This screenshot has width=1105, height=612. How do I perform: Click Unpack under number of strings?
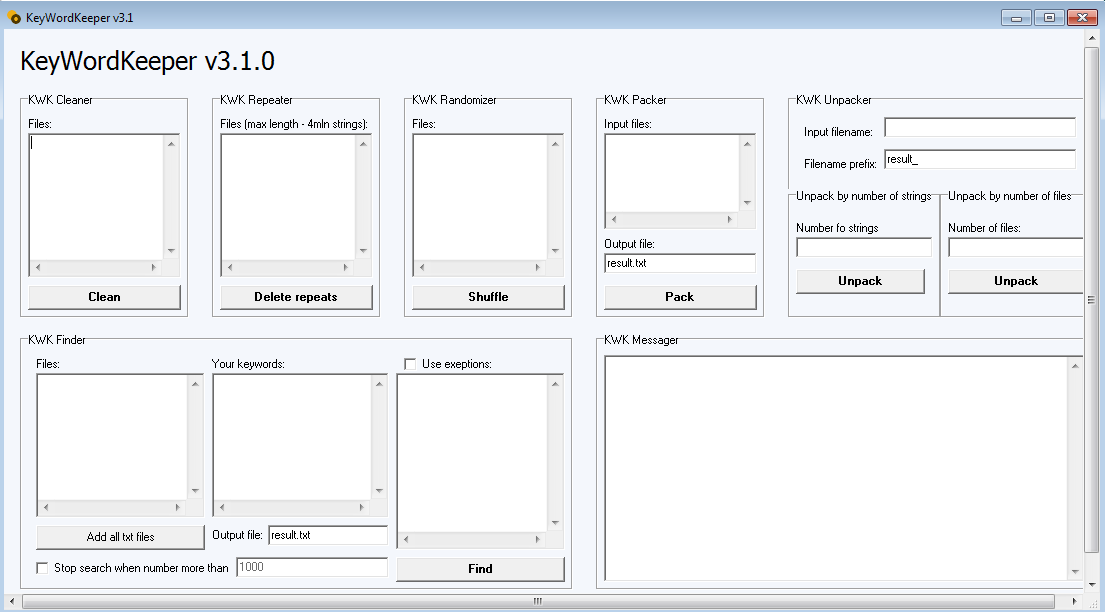tap(860, 281)
